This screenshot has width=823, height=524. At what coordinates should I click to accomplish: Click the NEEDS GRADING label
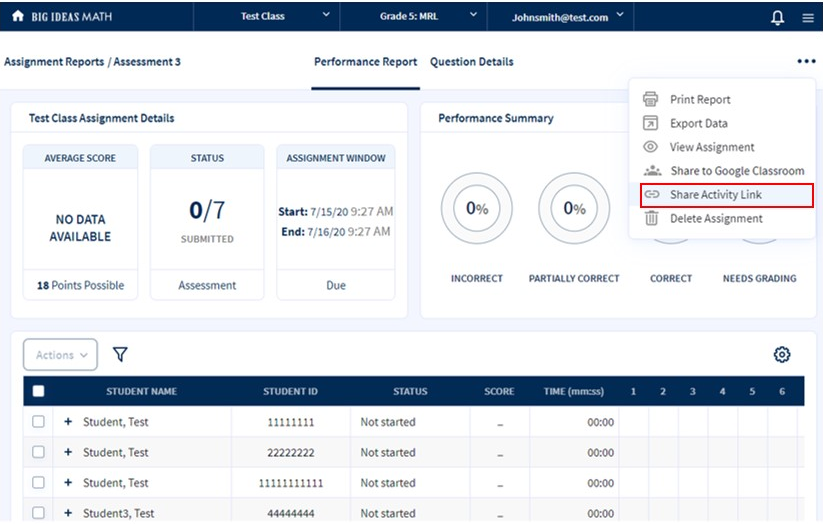[759, 279]
